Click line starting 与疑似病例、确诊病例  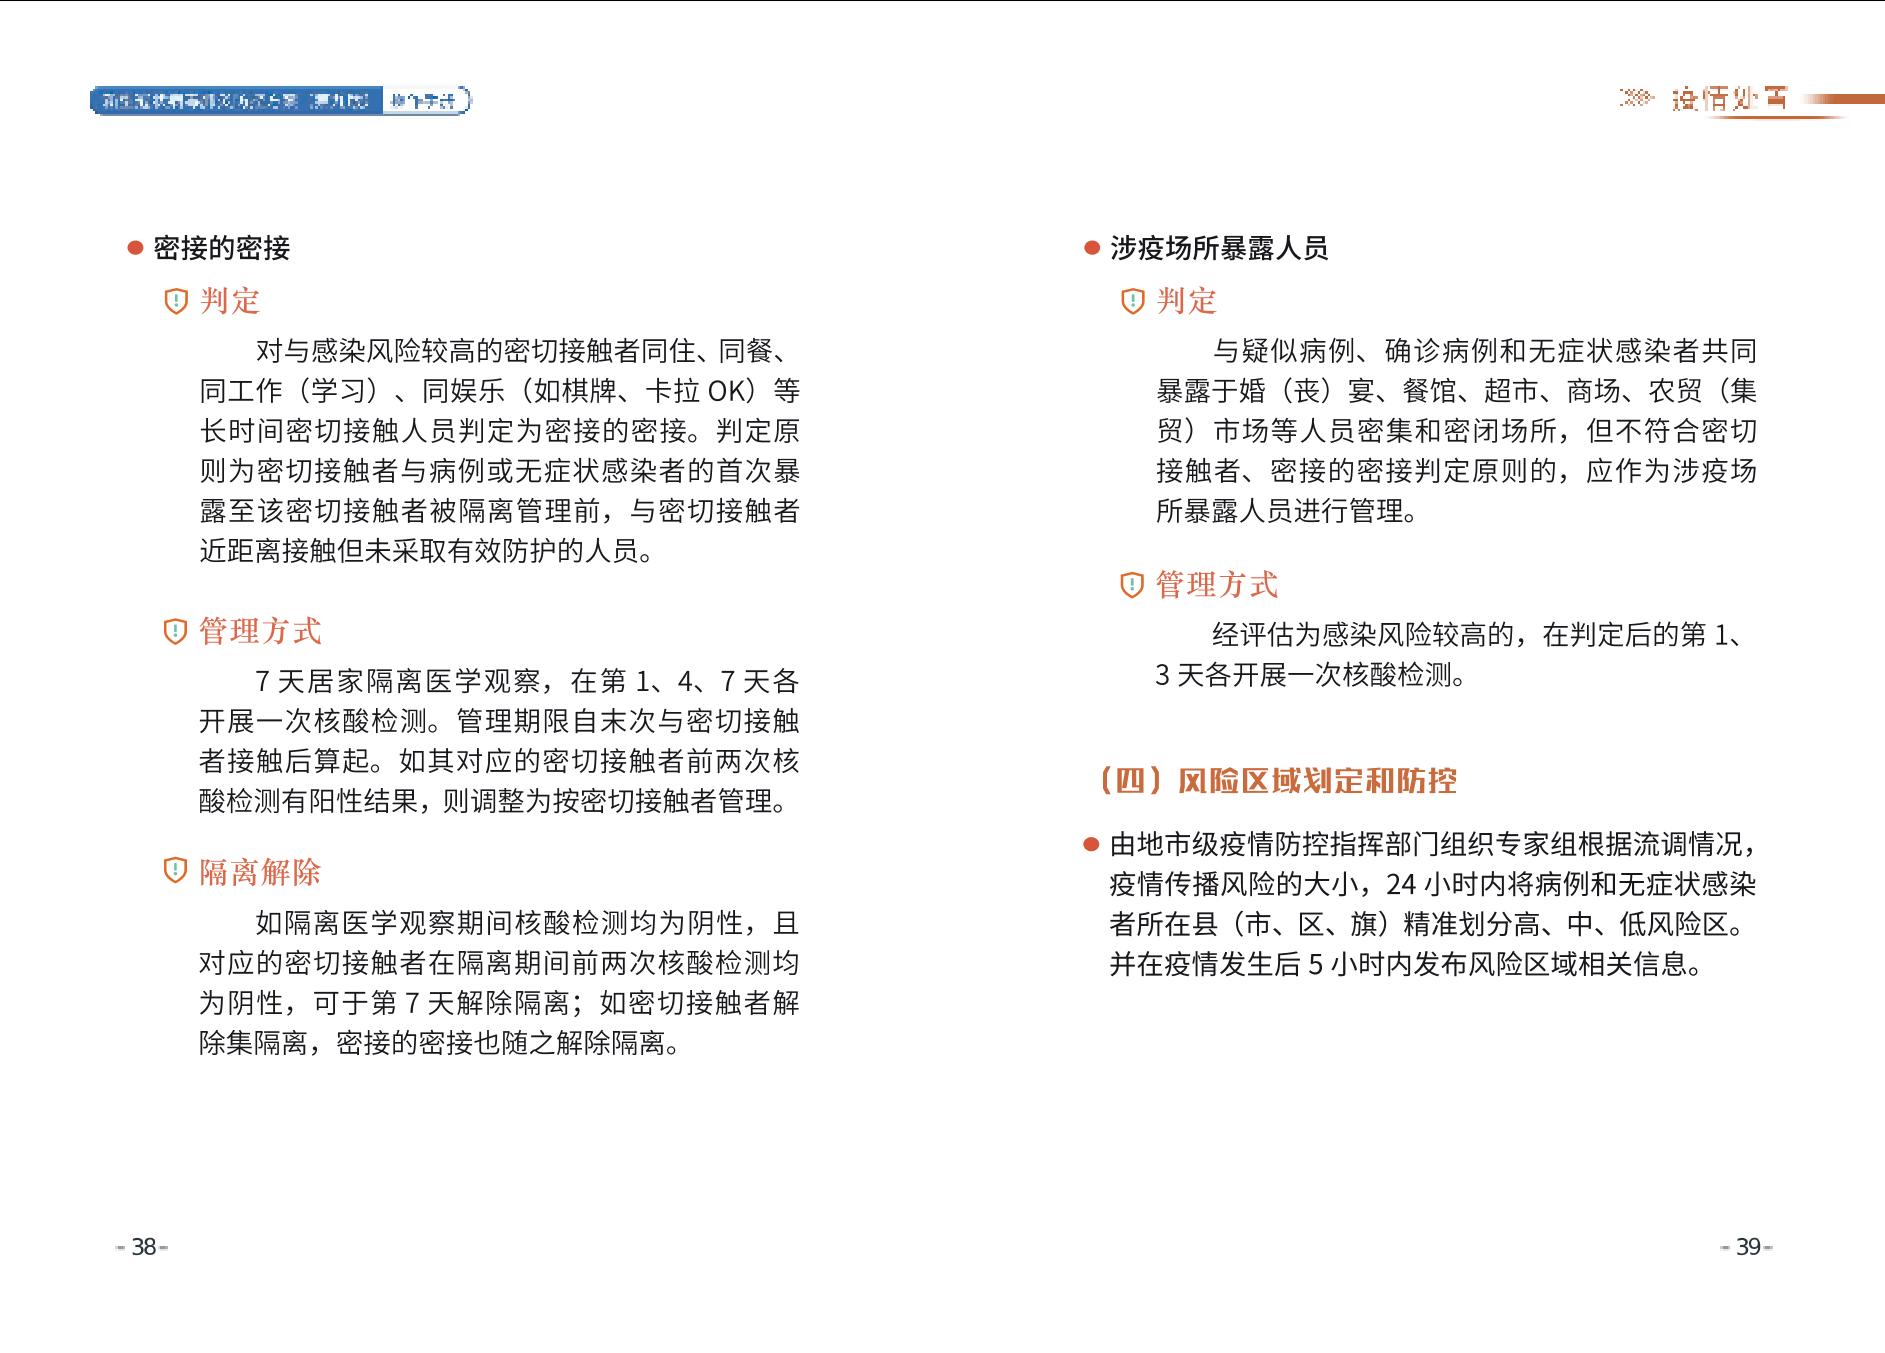point(1484,351)
